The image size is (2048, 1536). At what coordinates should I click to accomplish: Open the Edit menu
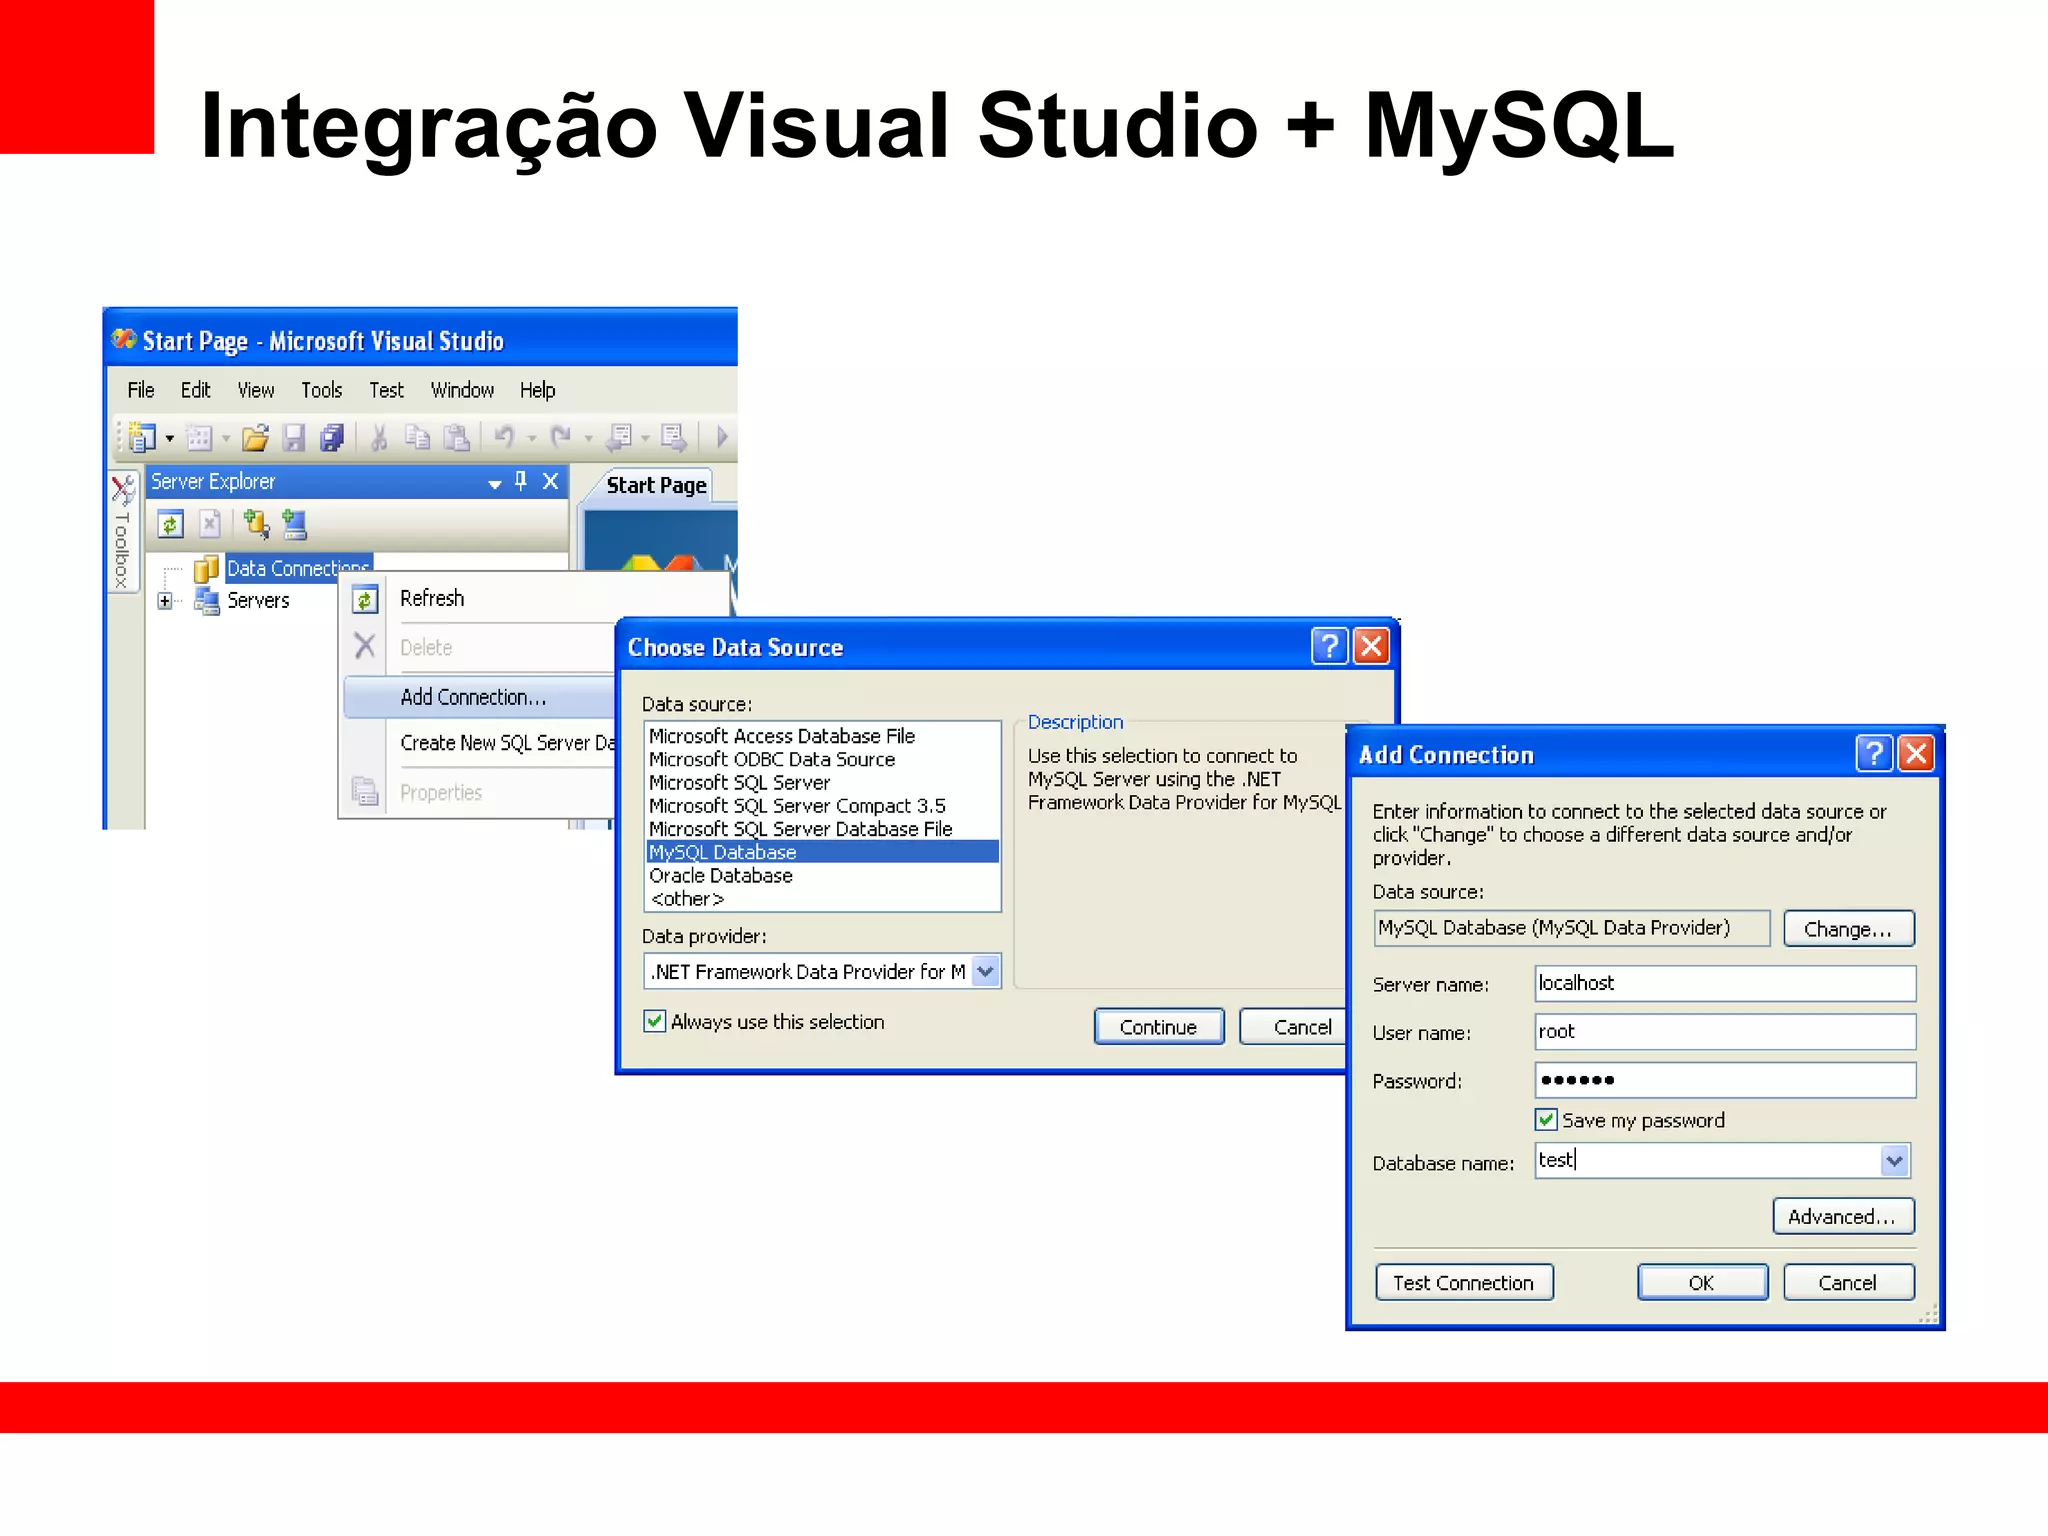click(x=196, y=390)
